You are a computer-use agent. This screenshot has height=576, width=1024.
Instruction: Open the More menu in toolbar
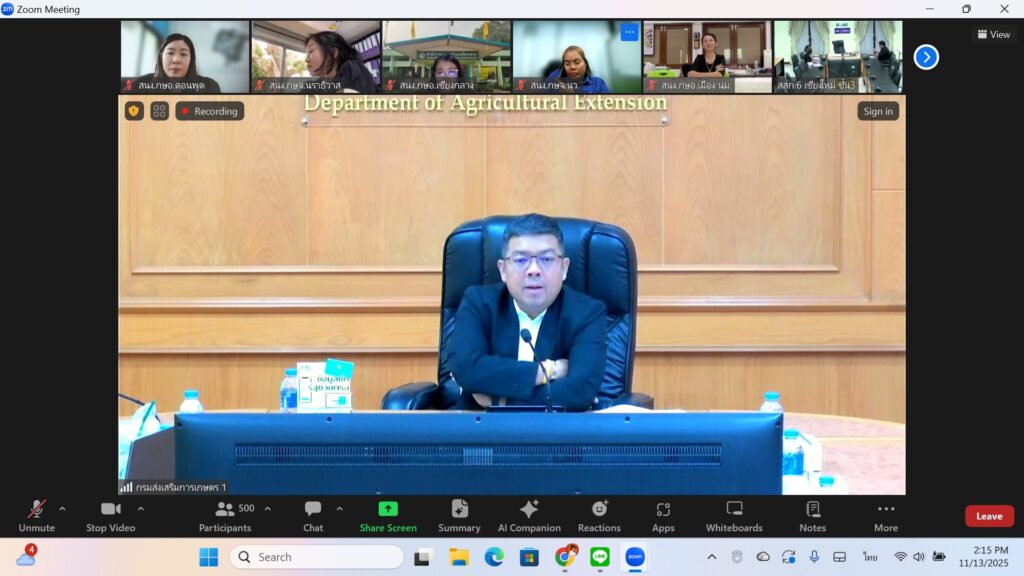tap(885, 515)
